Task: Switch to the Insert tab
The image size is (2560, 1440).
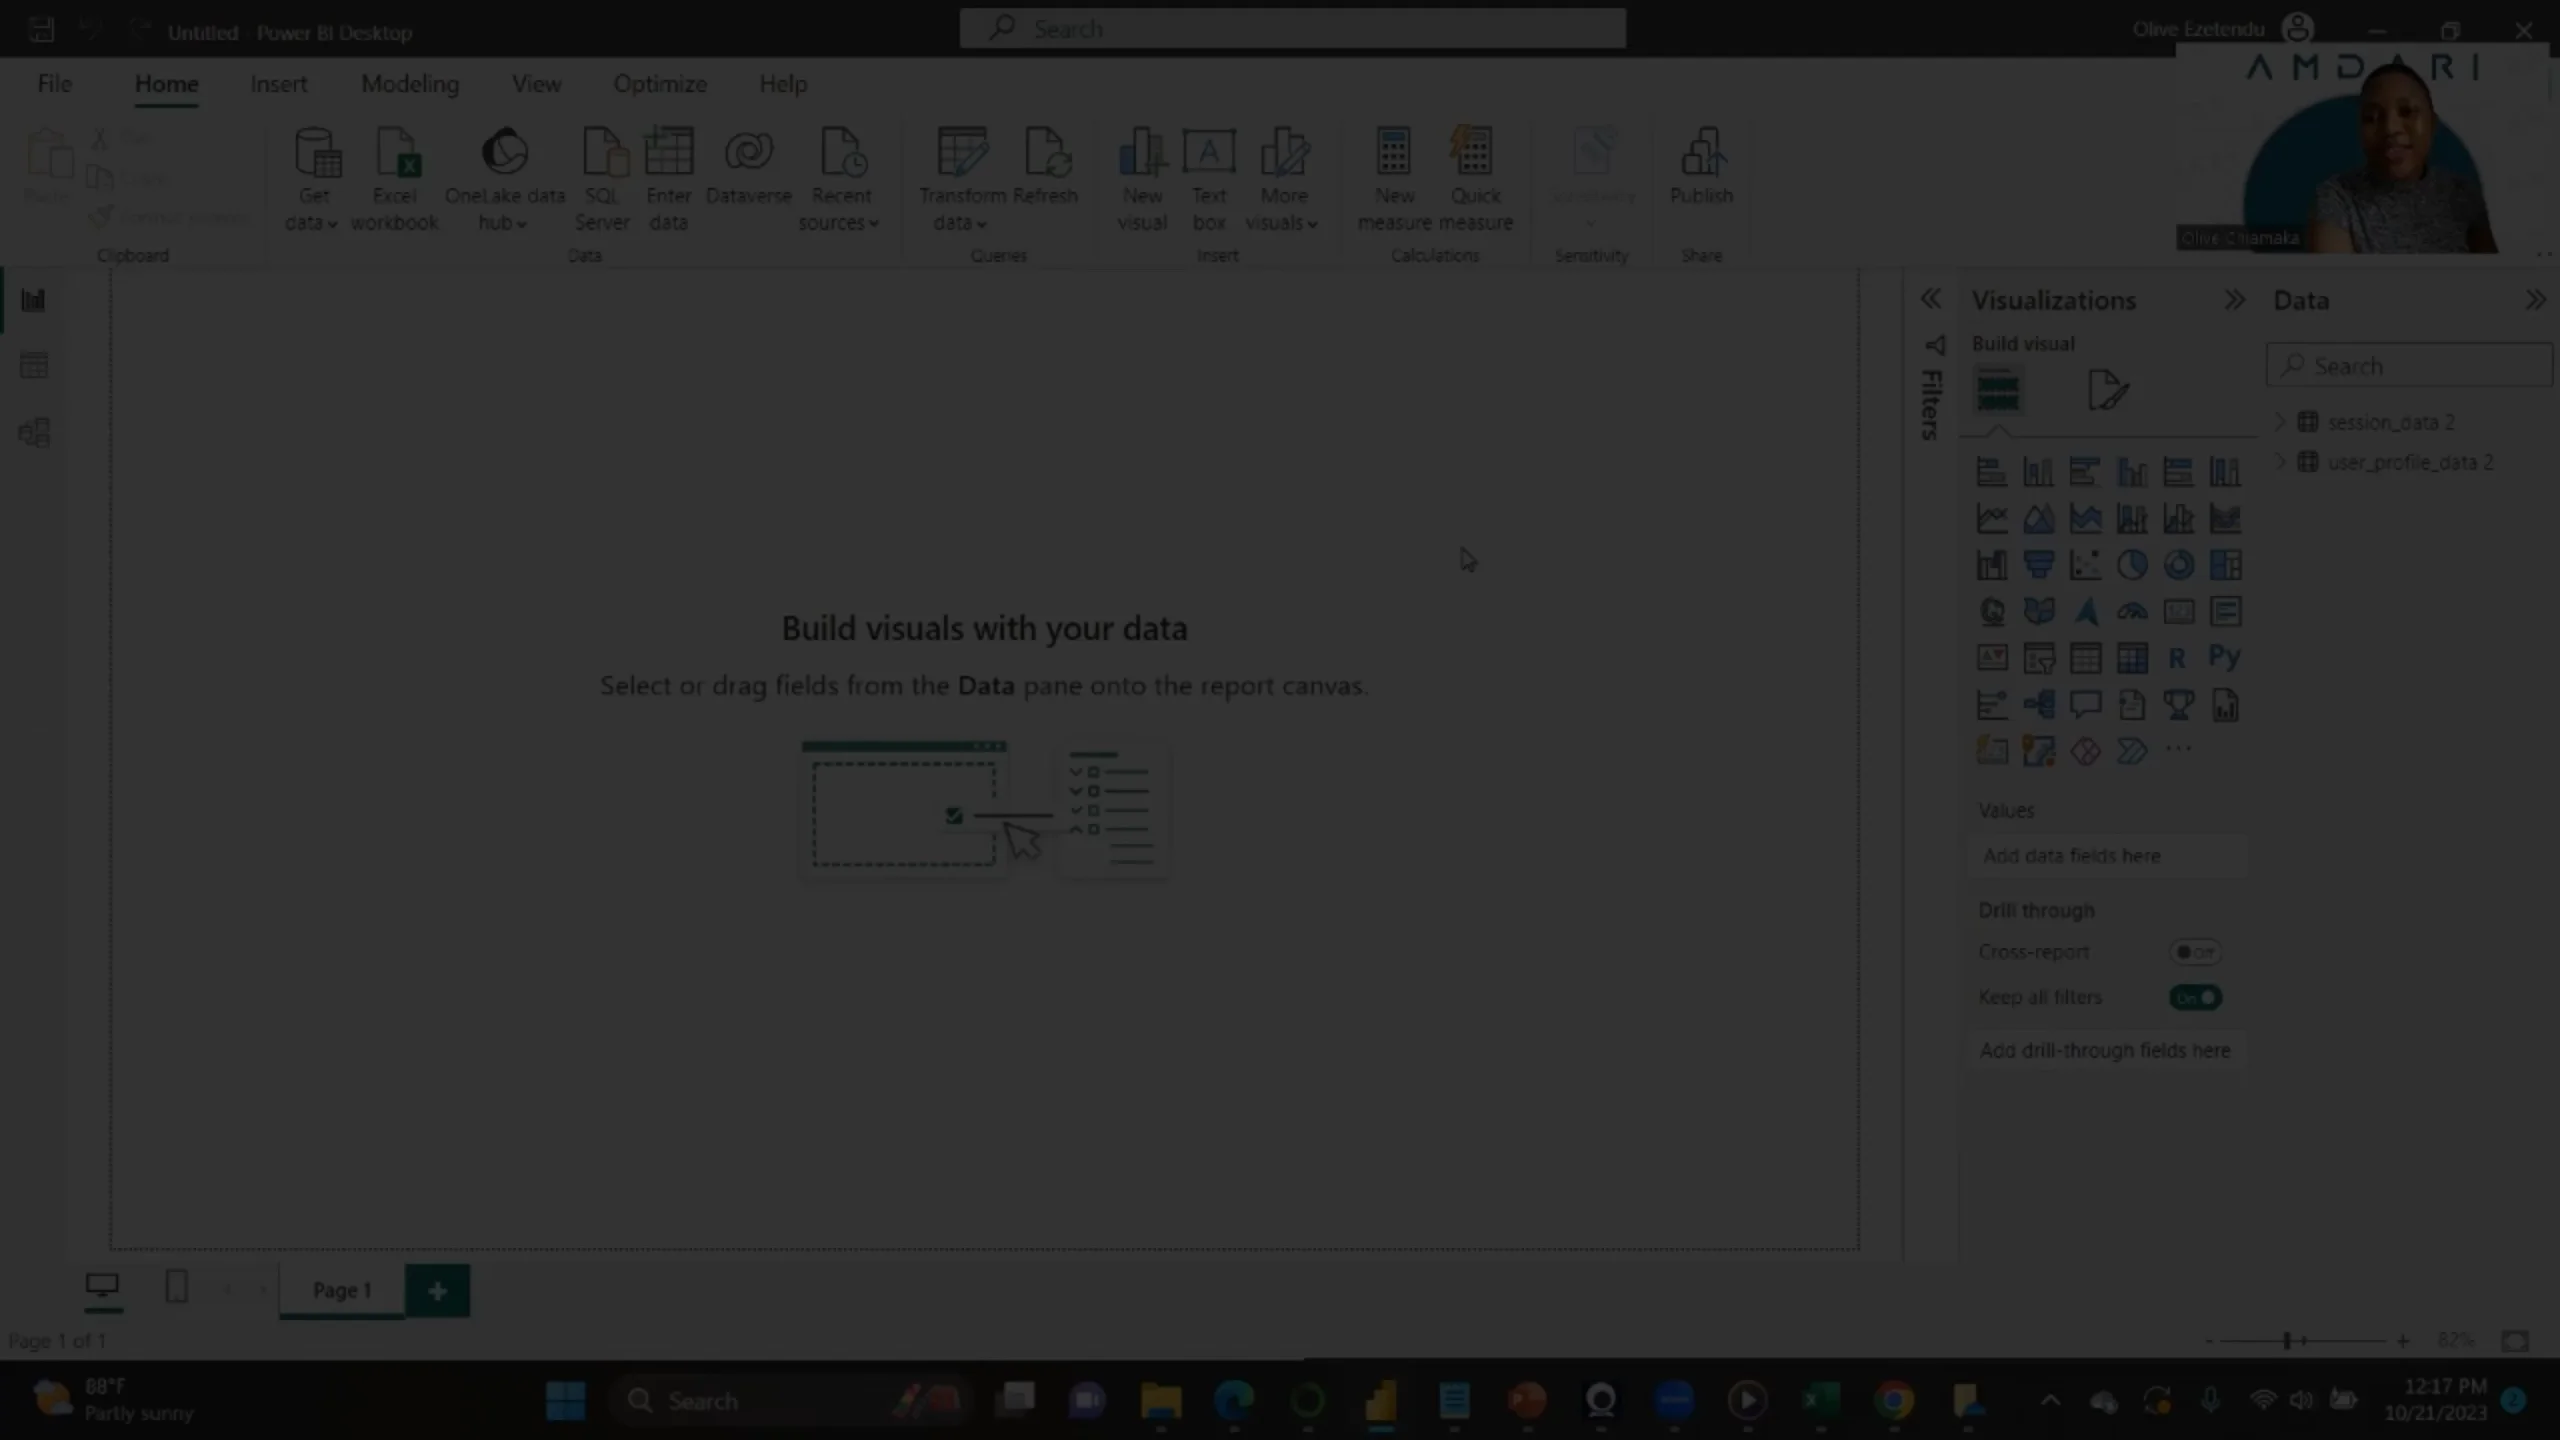Action: (278, 84)
